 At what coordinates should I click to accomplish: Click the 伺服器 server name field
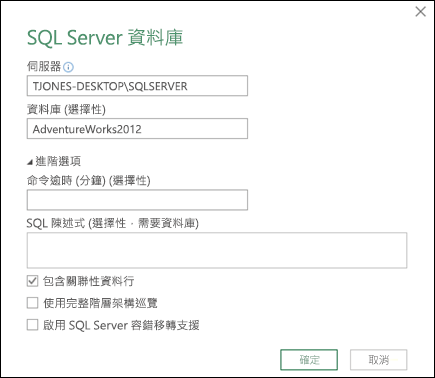point(137,86)
